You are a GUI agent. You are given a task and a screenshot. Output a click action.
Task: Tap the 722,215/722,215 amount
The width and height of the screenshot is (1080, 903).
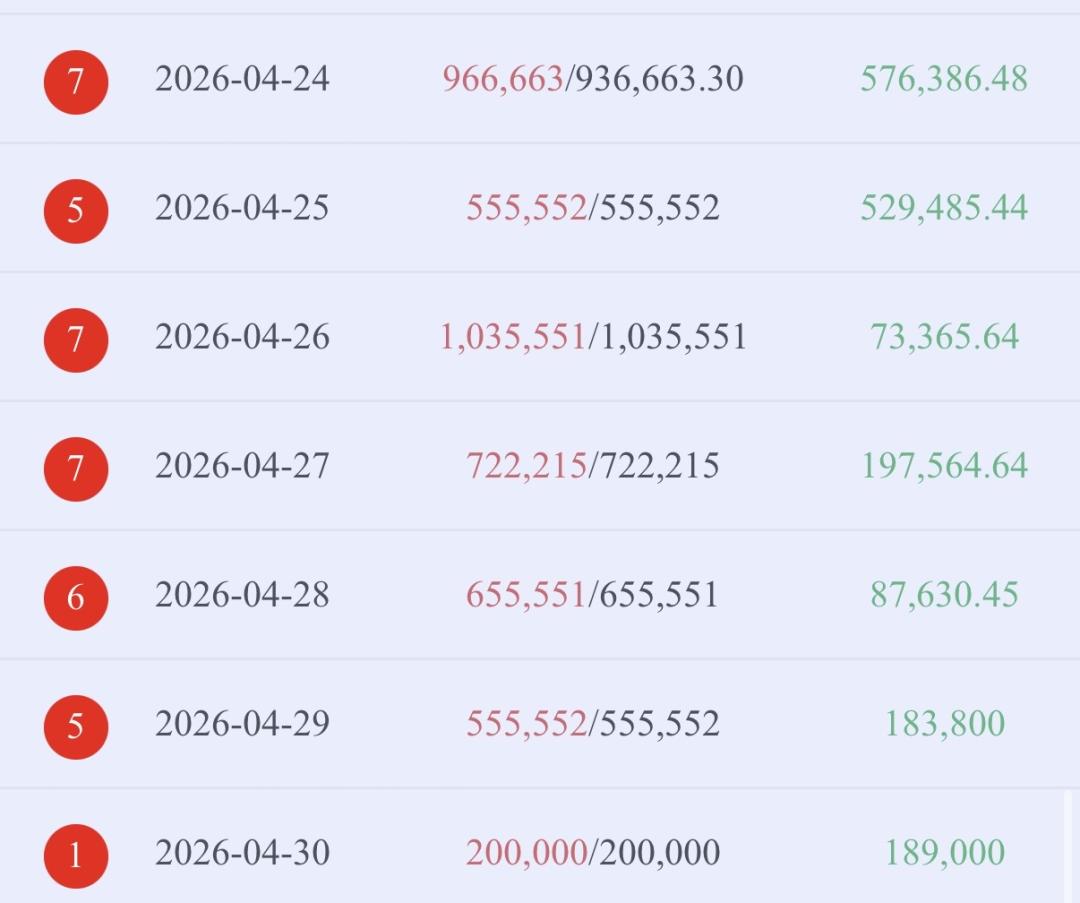click(x=593, y=466)
